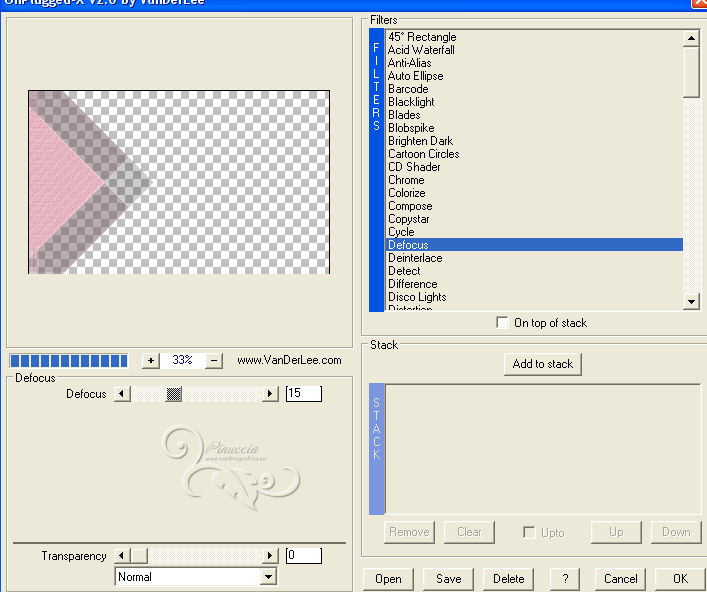
Task: Click the zoom in plus button
Action: click(151, 360)
